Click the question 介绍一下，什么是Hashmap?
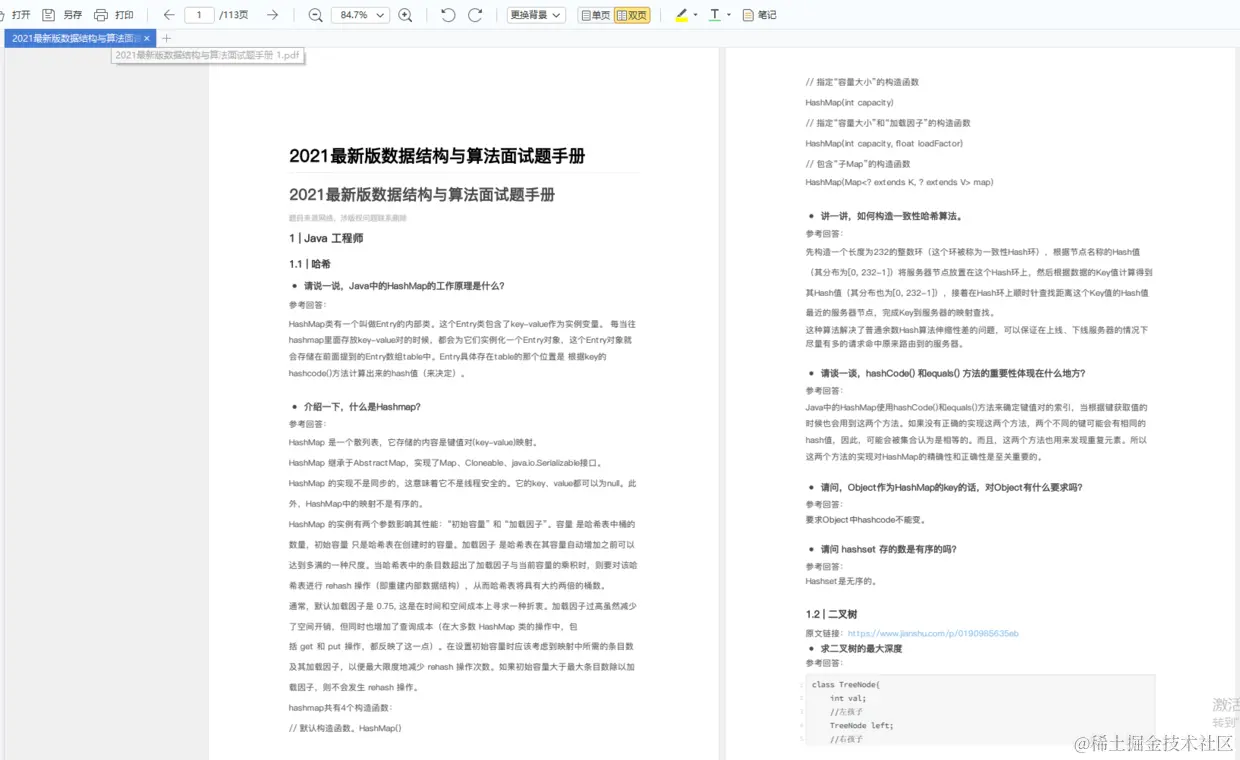This screenshot has height=760, width=1240. [x=362, y=407]
